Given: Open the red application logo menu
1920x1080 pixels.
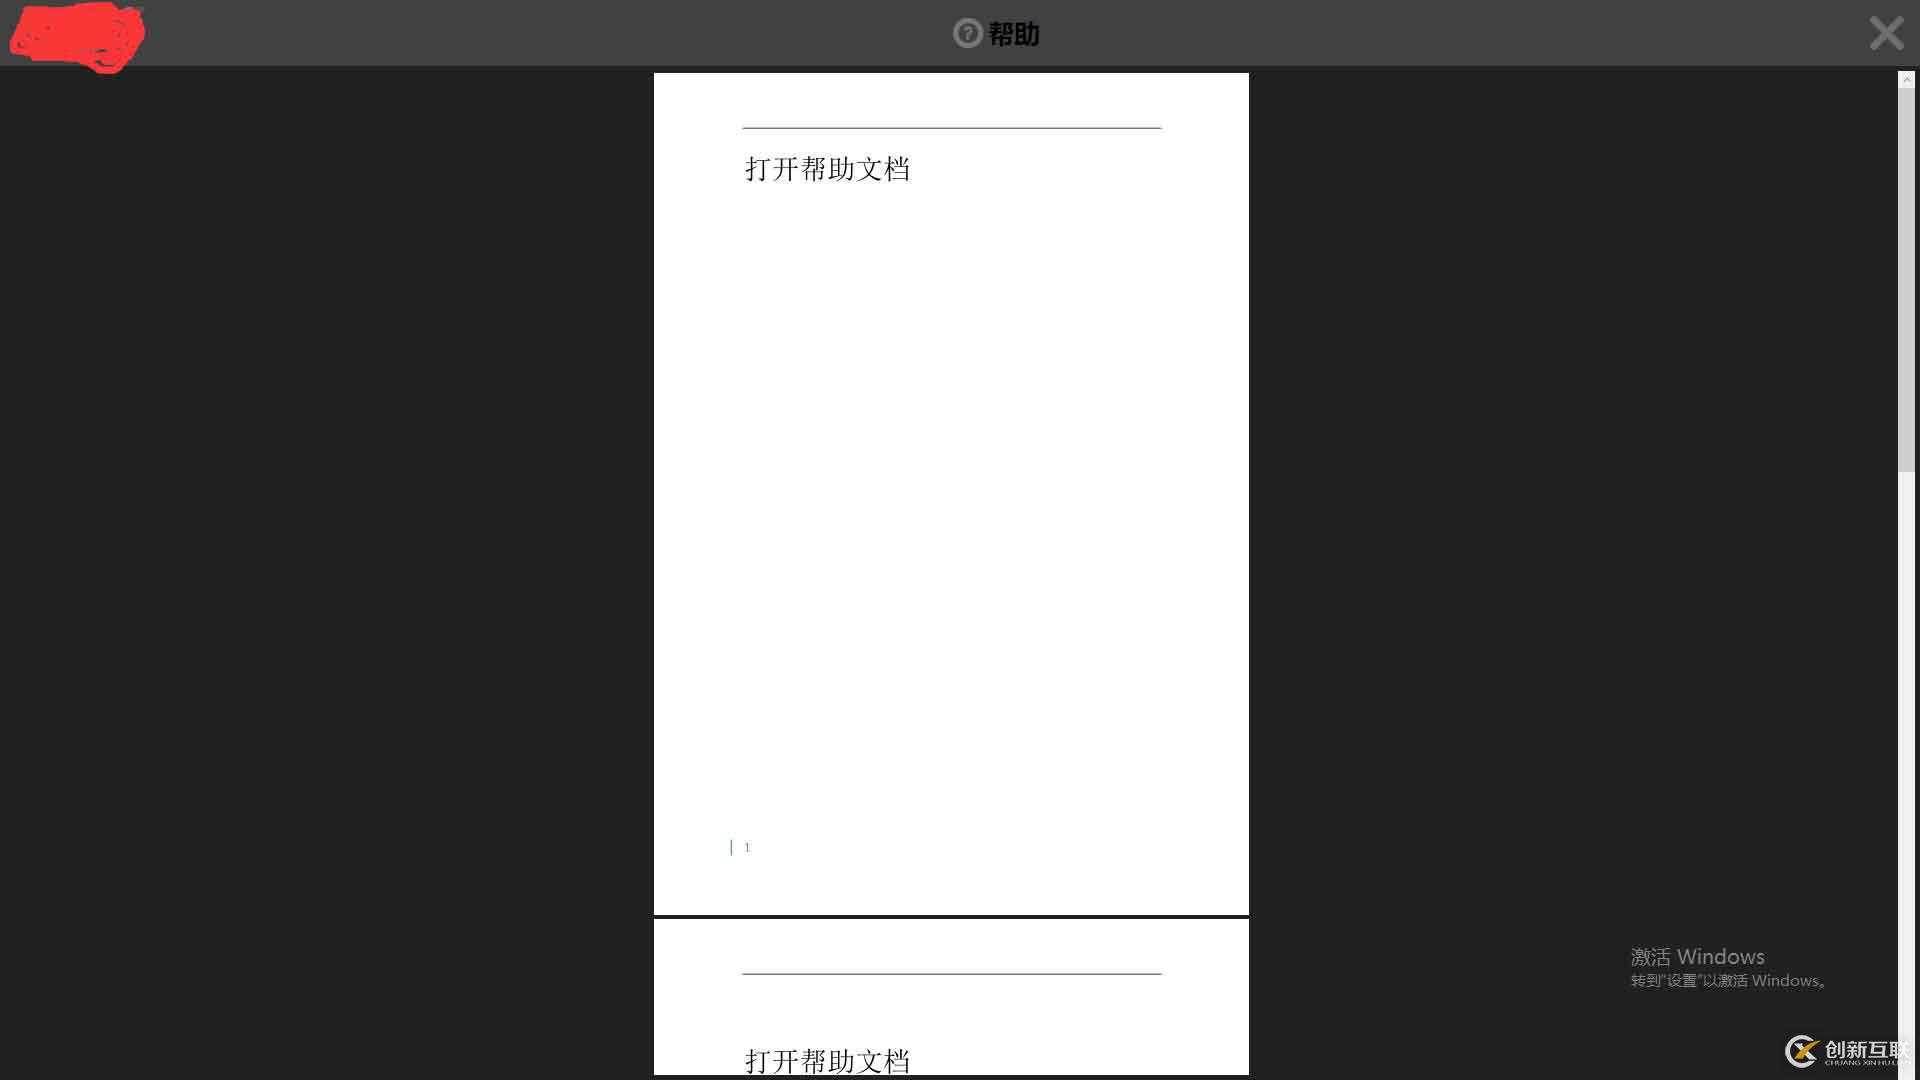Looking at the screenshot, I should [x=73, y=36].
